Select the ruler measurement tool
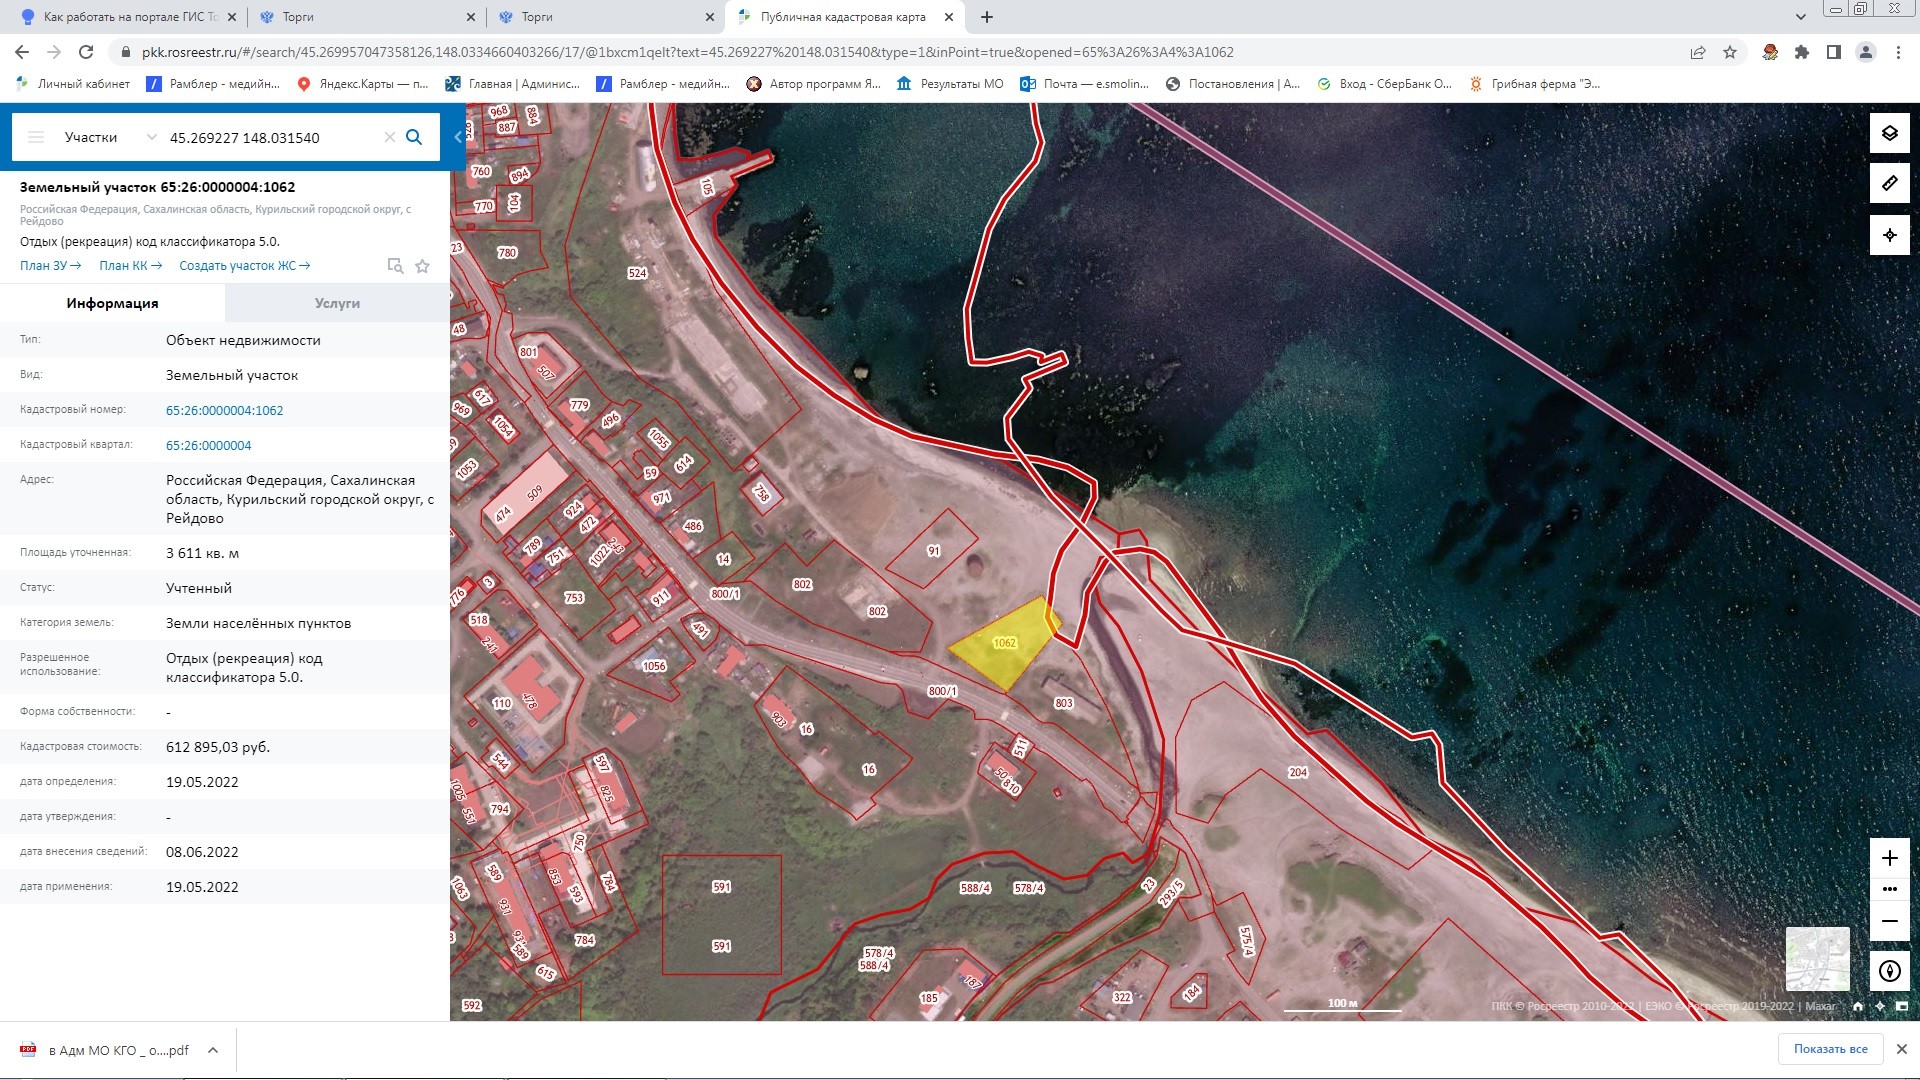 [1889, 184]
